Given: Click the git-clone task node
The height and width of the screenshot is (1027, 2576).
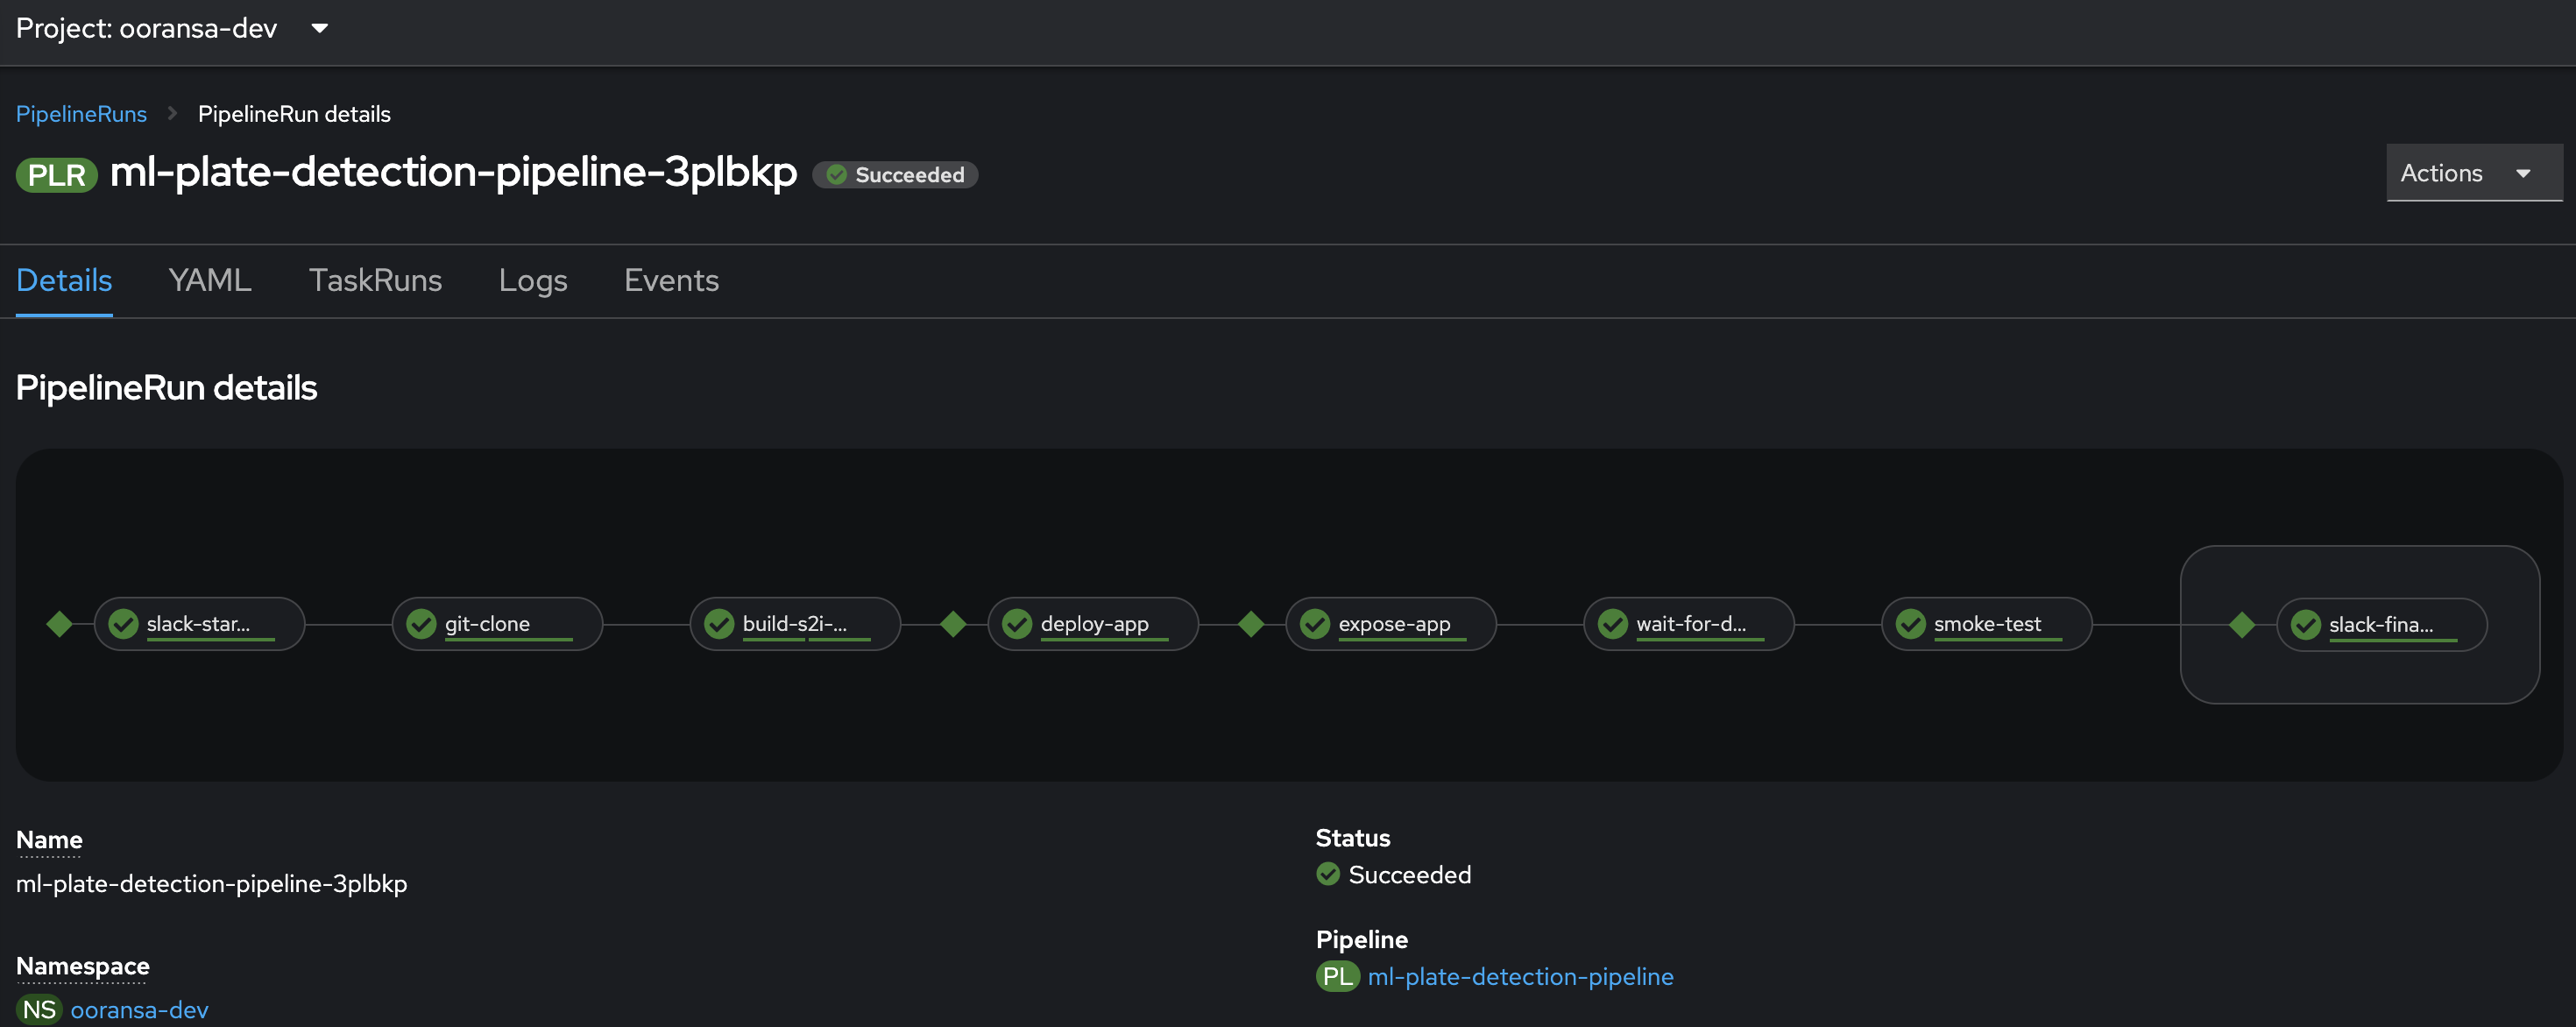Looking at the screenshot, I should tap(497, 624).
